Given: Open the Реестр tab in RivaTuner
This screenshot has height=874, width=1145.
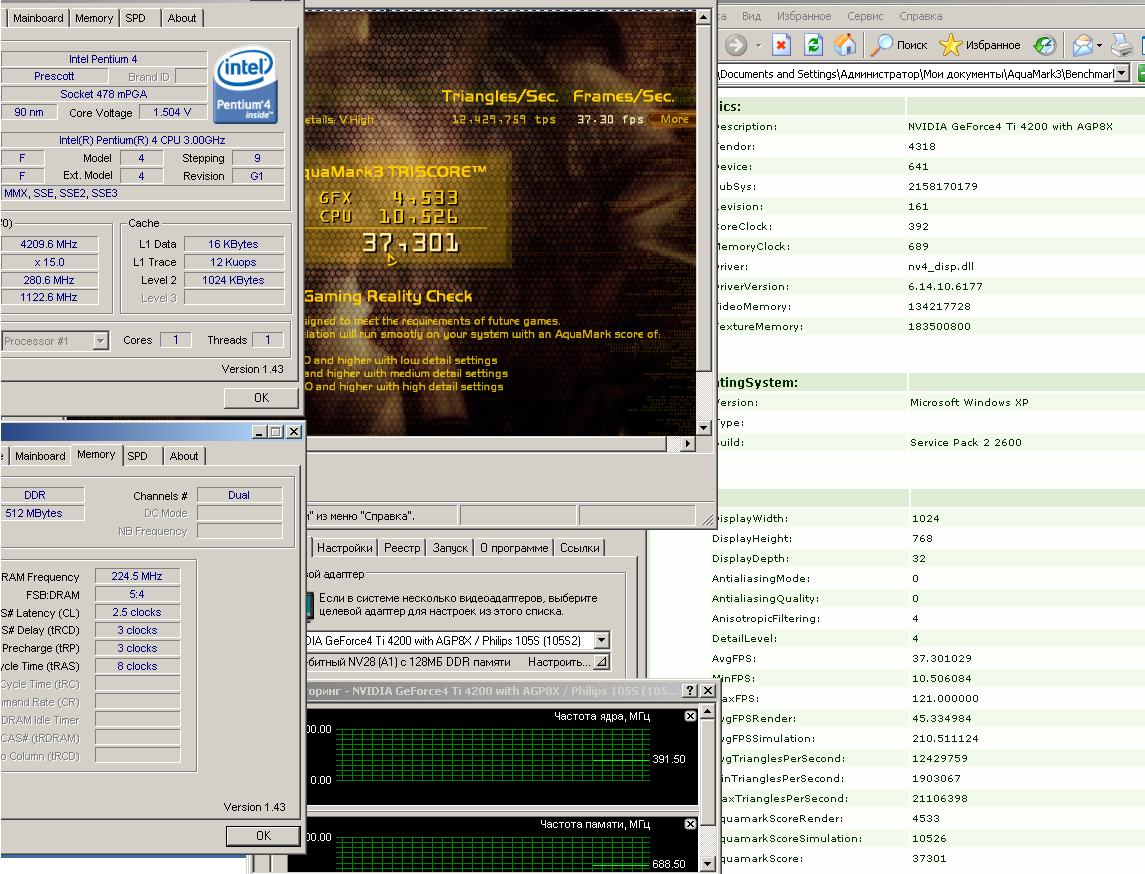Looking at the screenshot, I should (x=402, y=548).
